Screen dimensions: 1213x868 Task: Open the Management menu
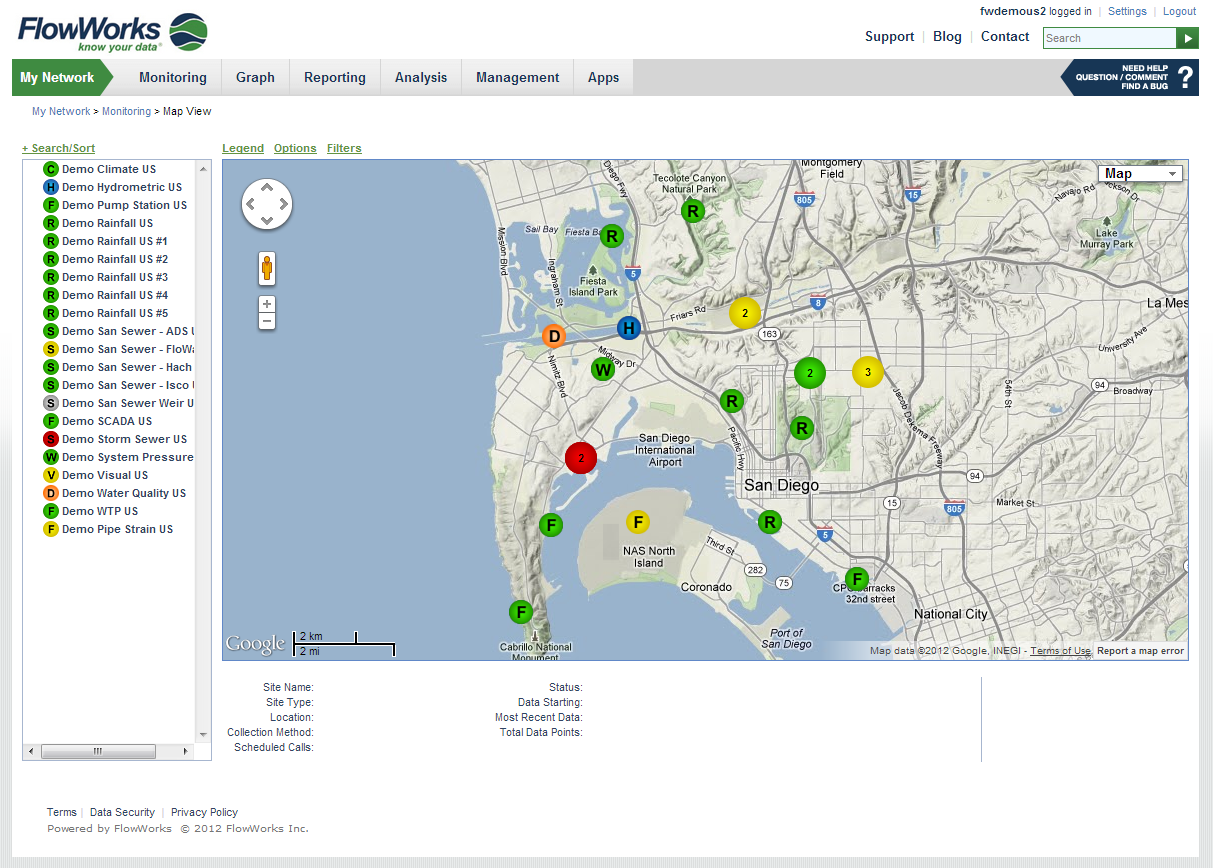point(518,77)
